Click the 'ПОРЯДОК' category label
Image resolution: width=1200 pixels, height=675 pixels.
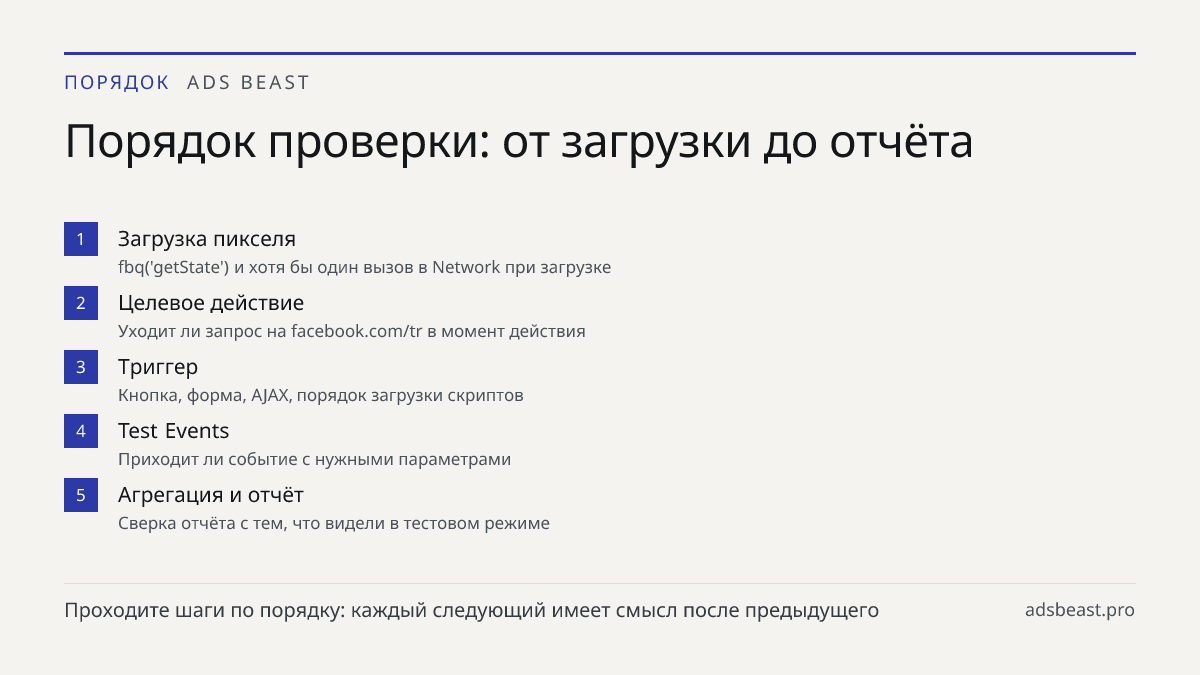pos(117,83)
